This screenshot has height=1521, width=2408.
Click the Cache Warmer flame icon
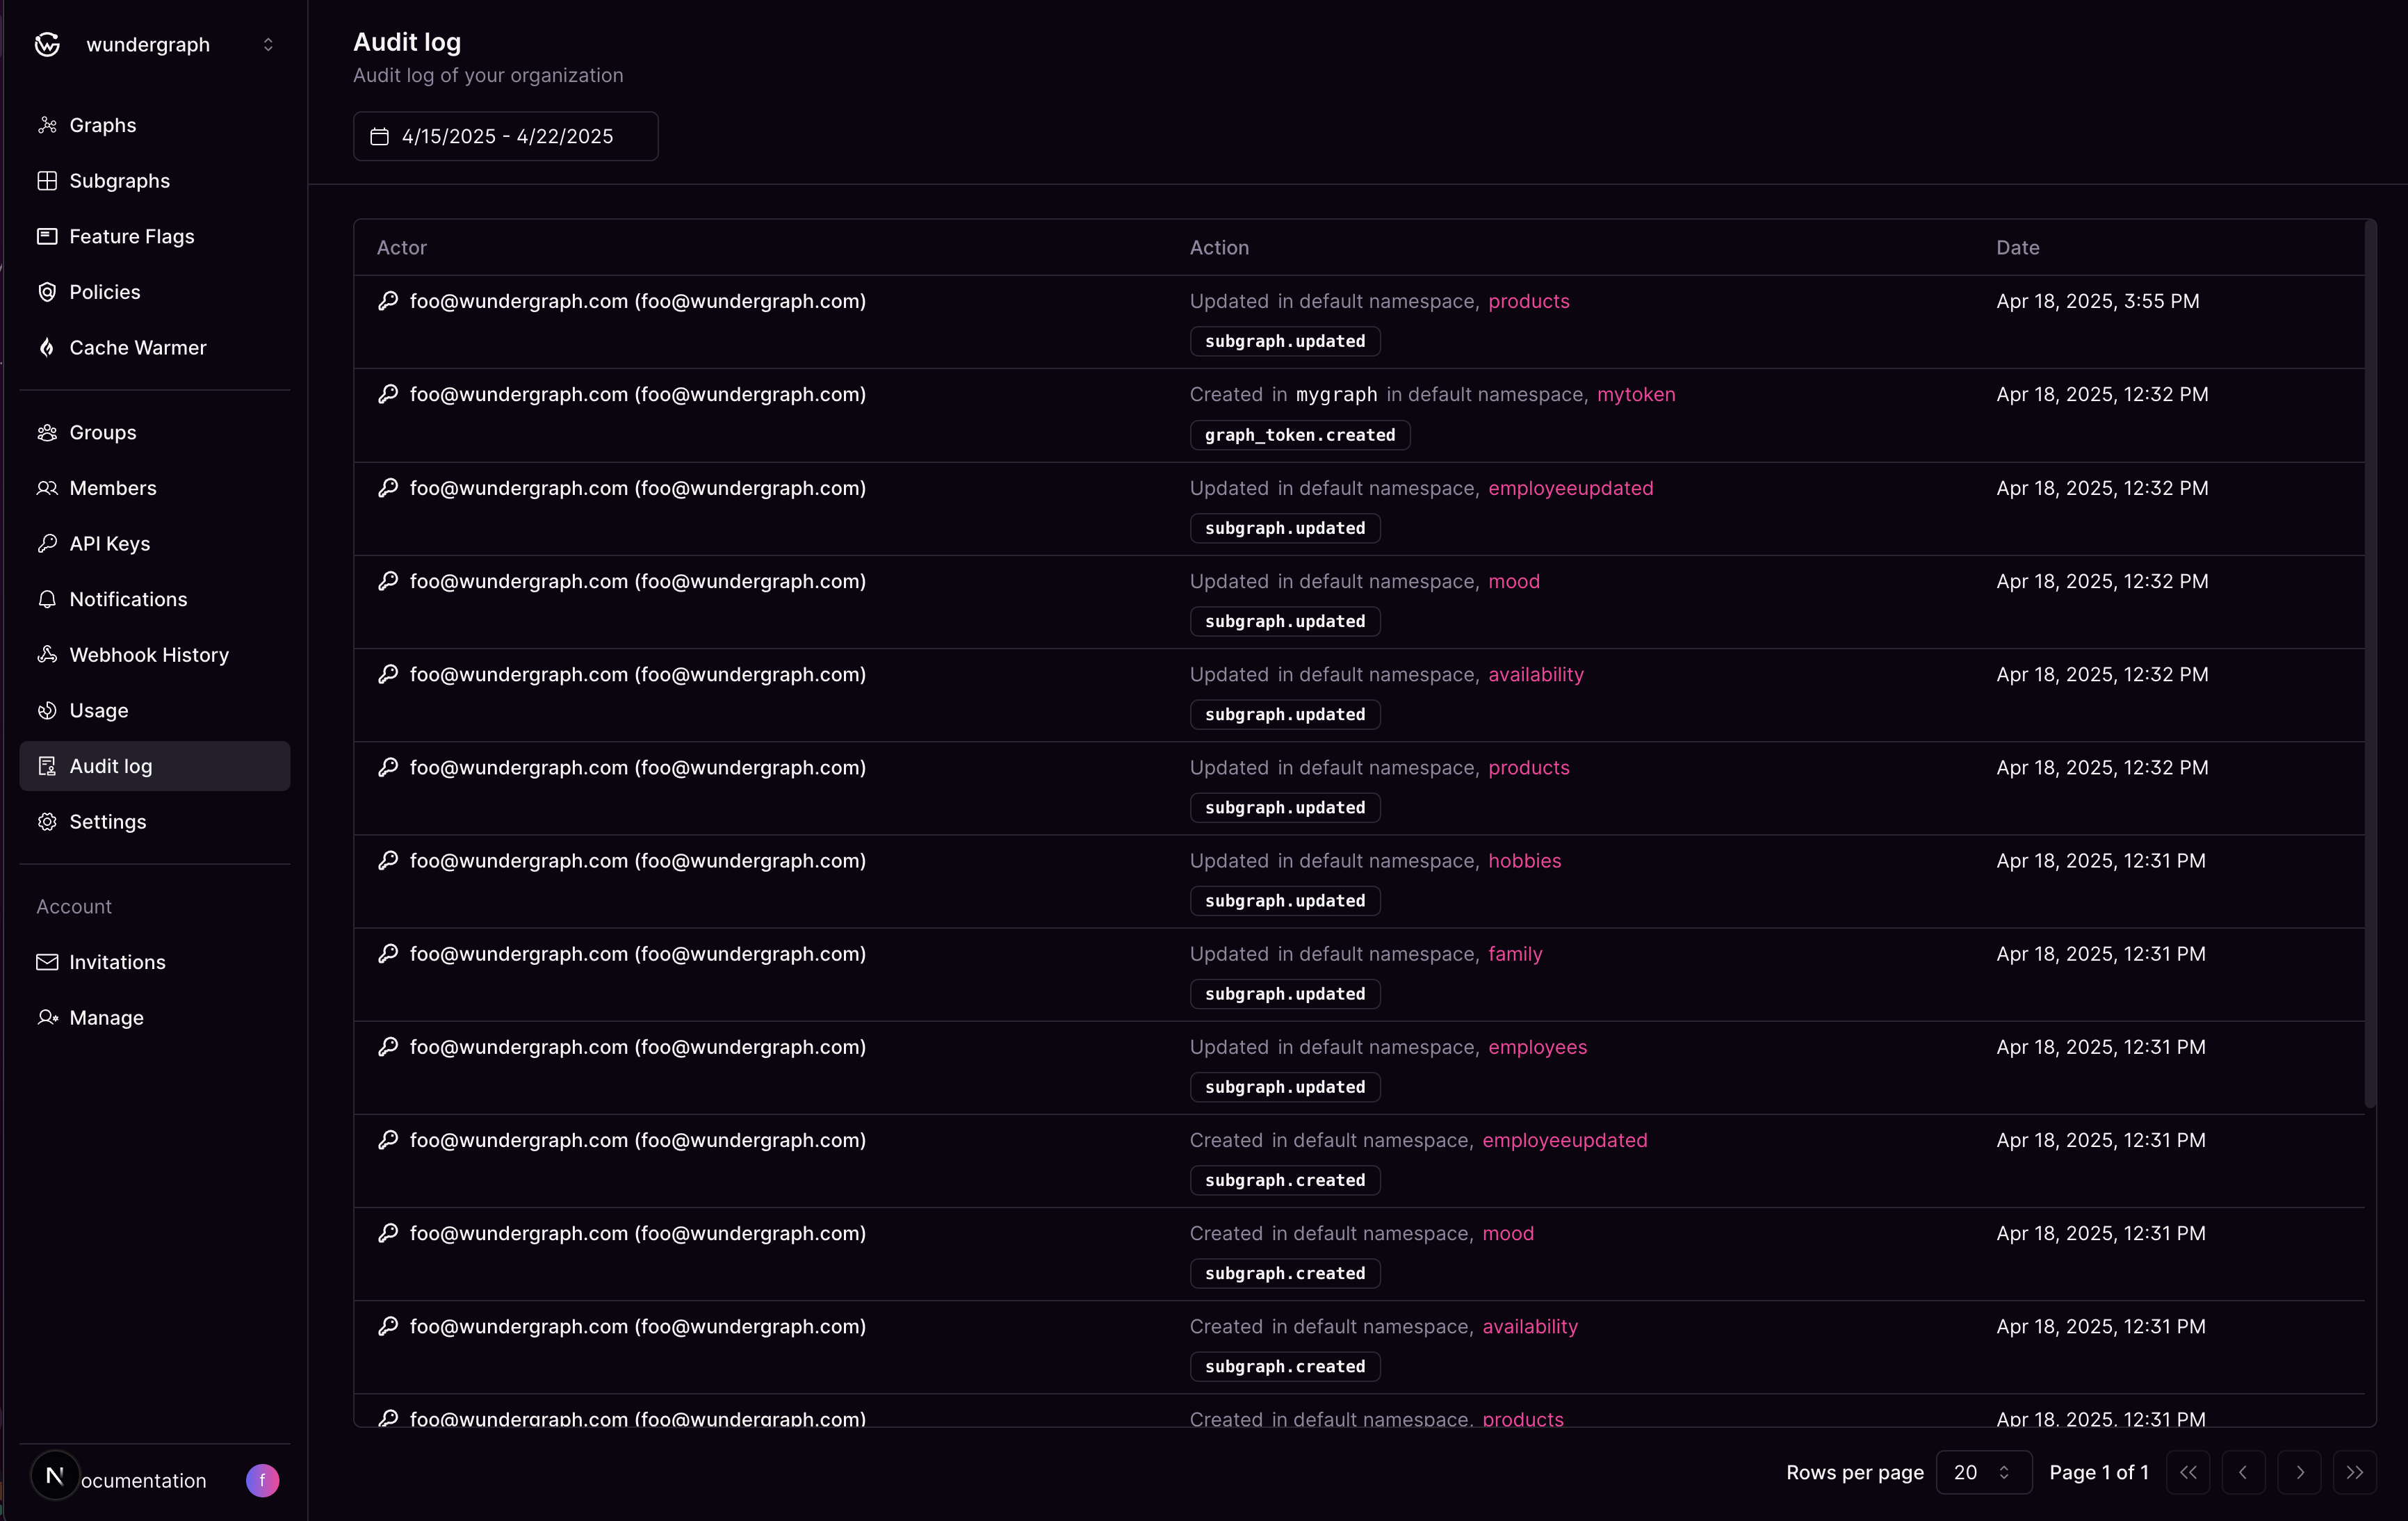point(47,347)
